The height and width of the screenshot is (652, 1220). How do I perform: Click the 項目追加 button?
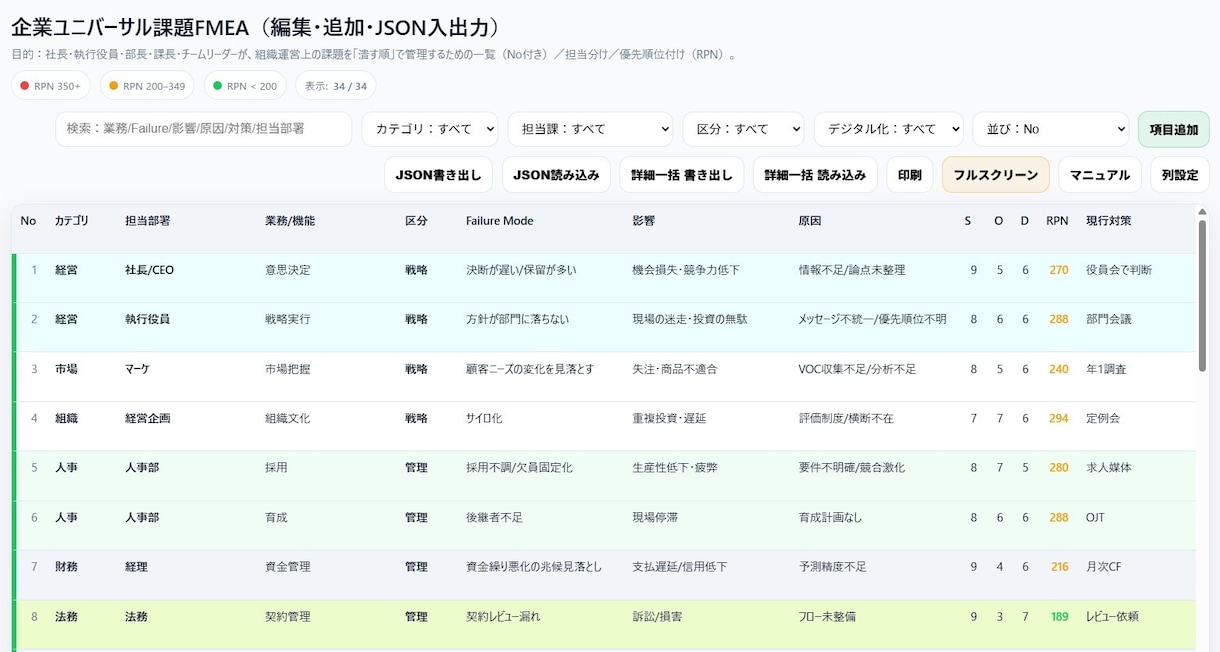[x=1173, y=129]
